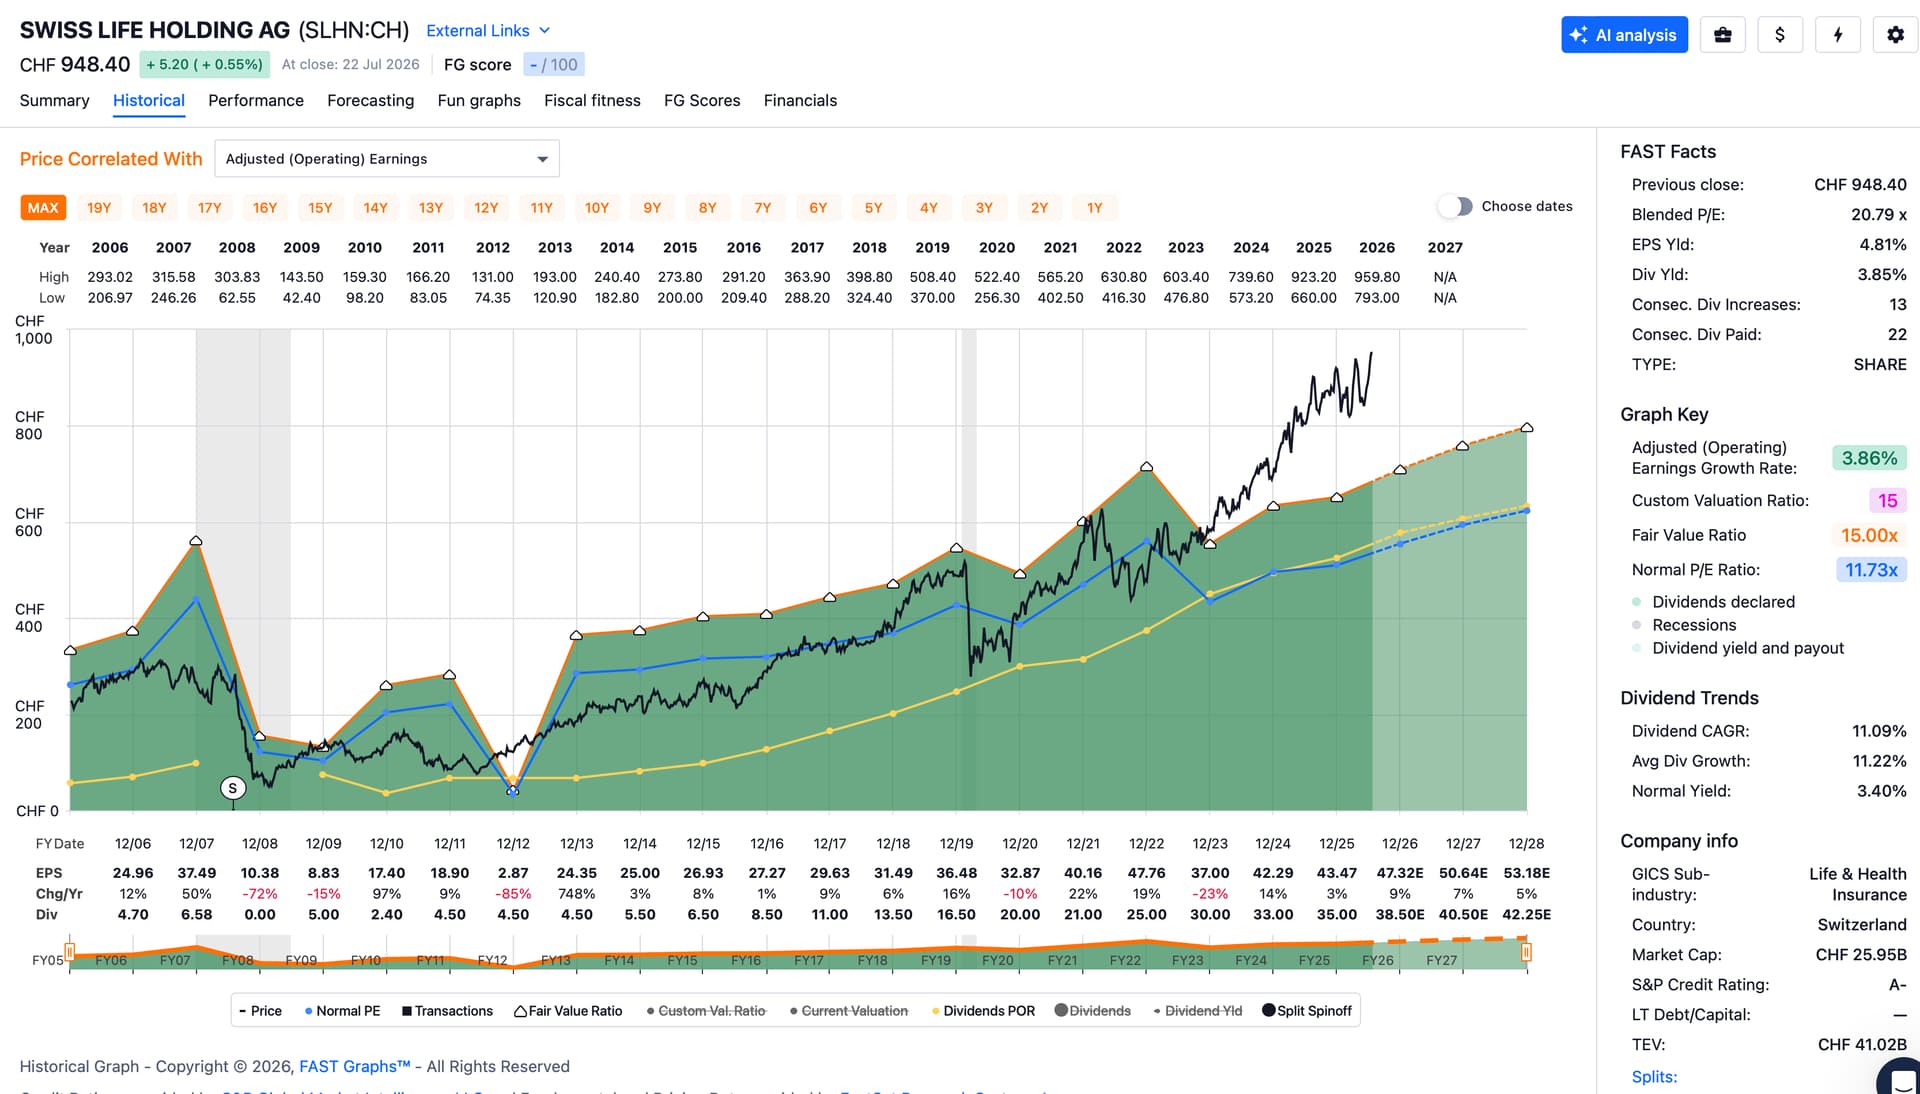The width and height of the screenshot is (1920, 1094).
Task: Click the +5.20 price change badge
Action: (x=204, y=65)
